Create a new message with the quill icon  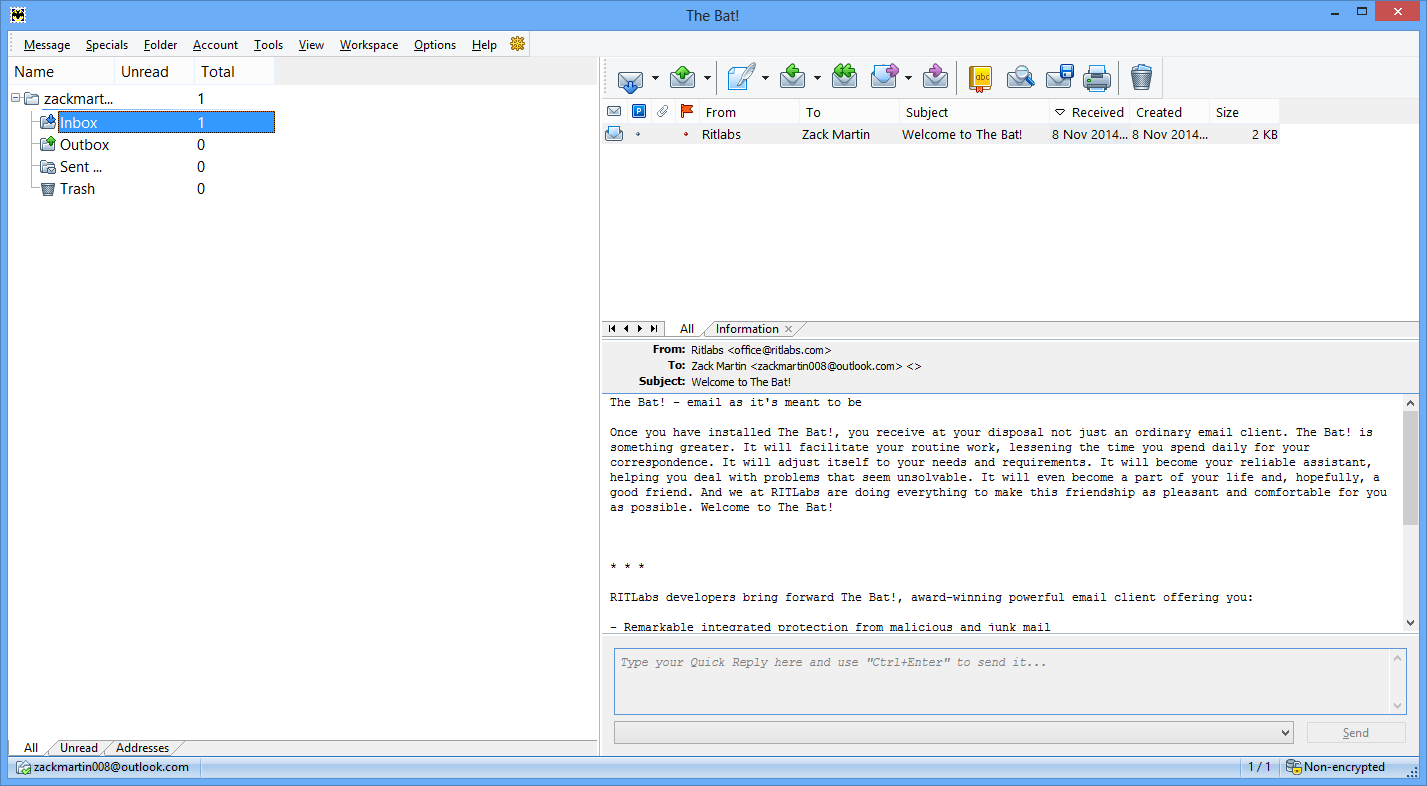(740, 78)
